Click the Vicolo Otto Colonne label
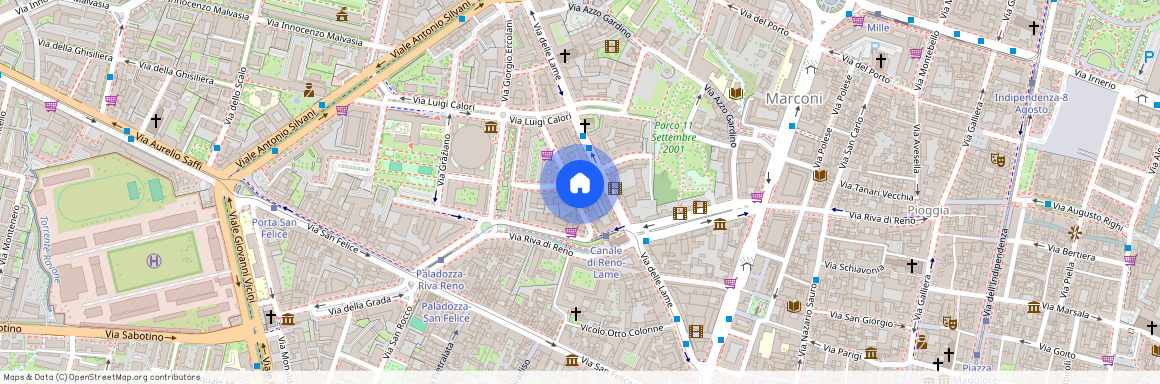 click(622, 329)
